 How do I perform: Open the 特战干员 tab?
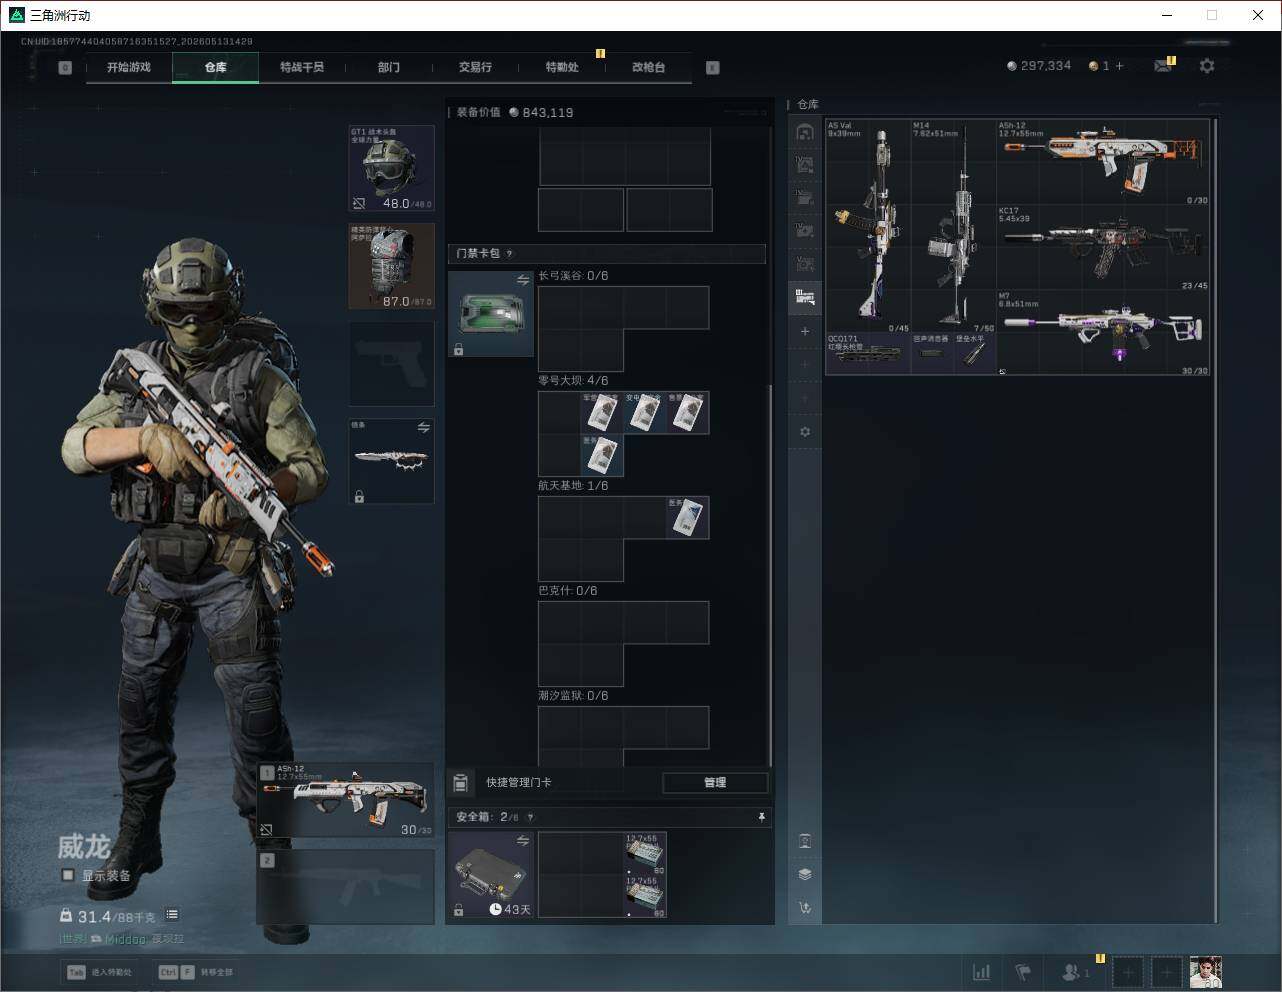tap(302, 67)
